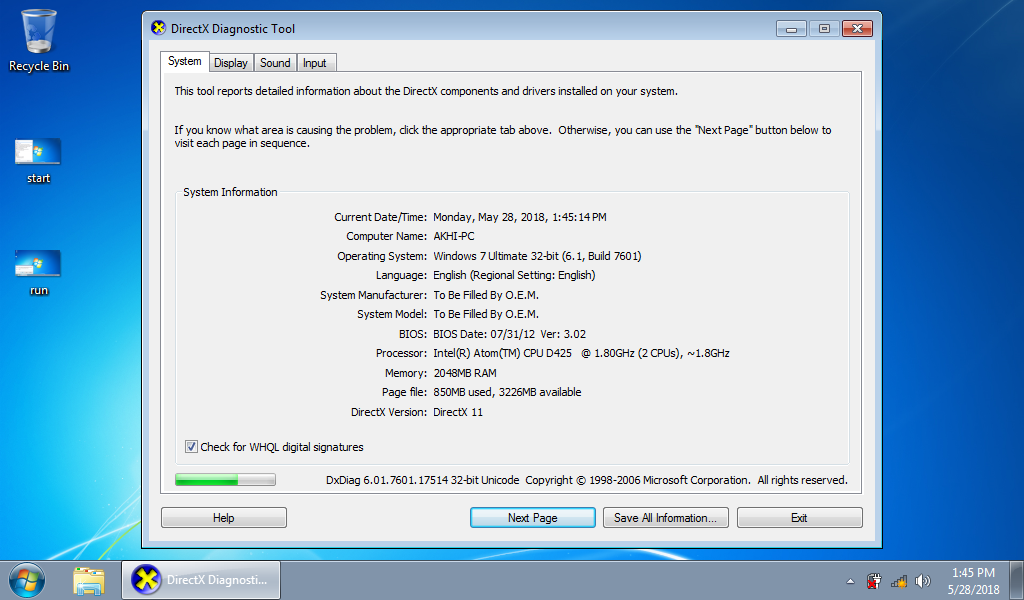Click the '2048MB RAM' memory value
This screenshot has height=600, width=1024.
pyautogui.click(x=465, y=373)
